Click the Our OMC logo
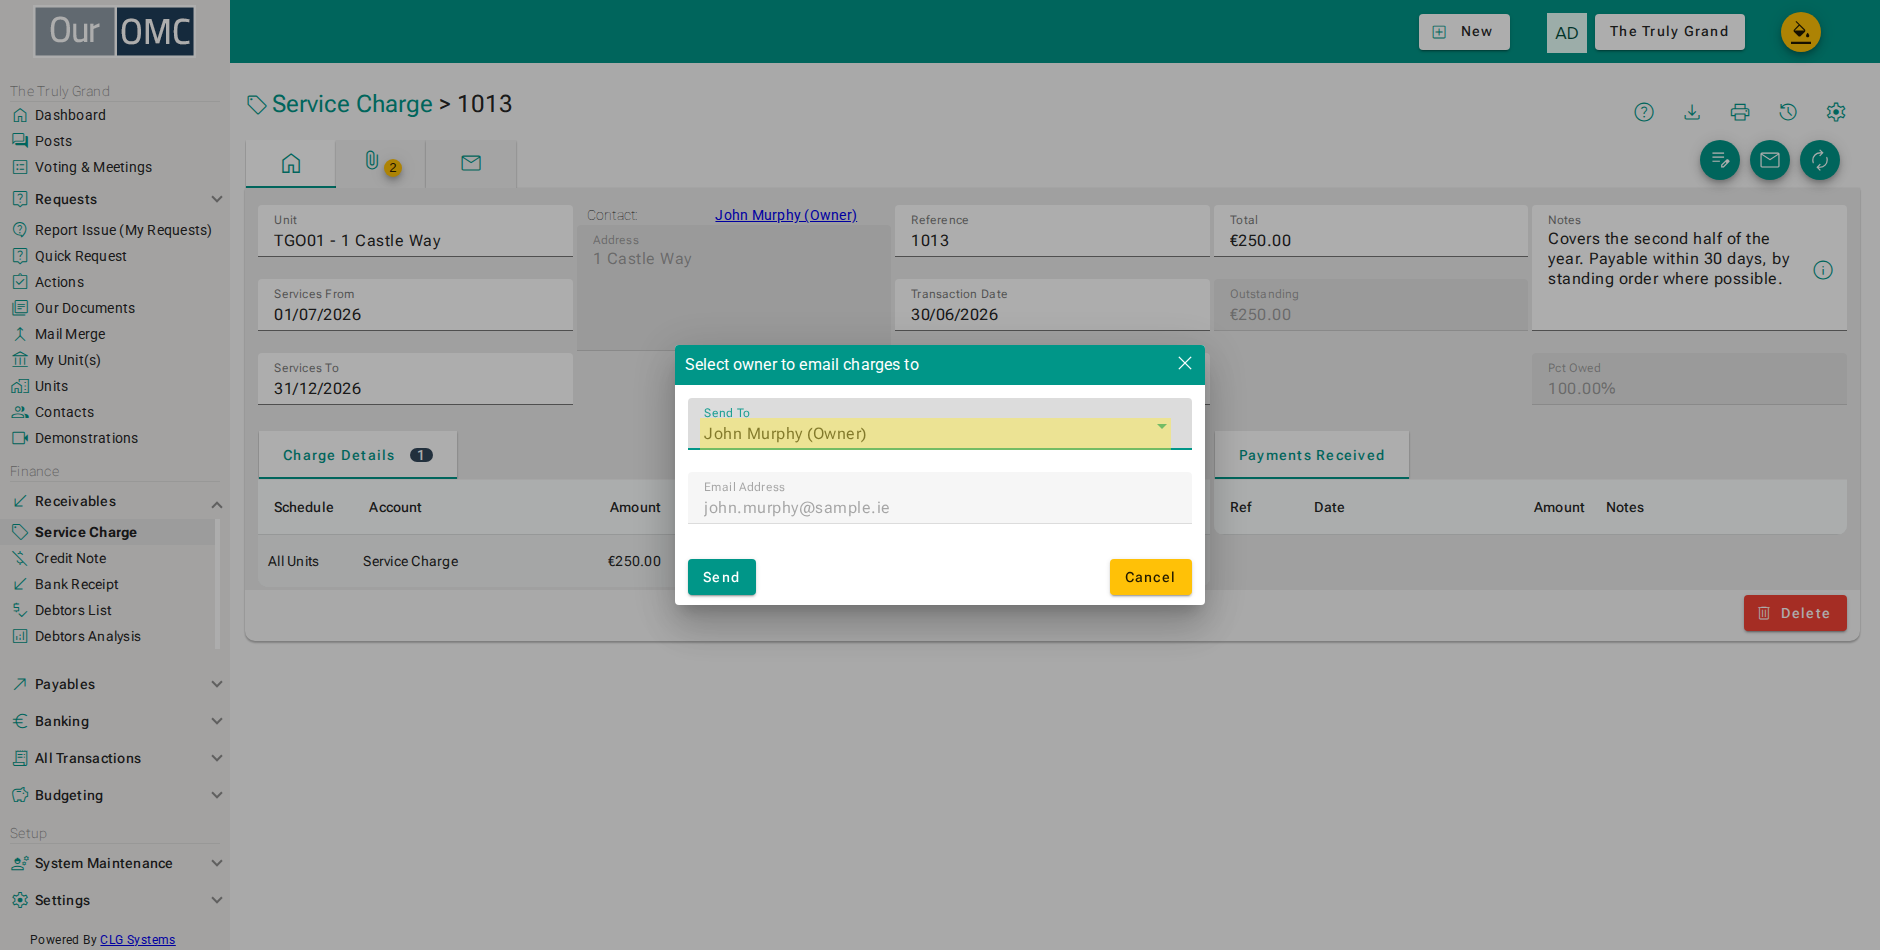This screenshot has width=1880, height=950. tap(115, 31)
